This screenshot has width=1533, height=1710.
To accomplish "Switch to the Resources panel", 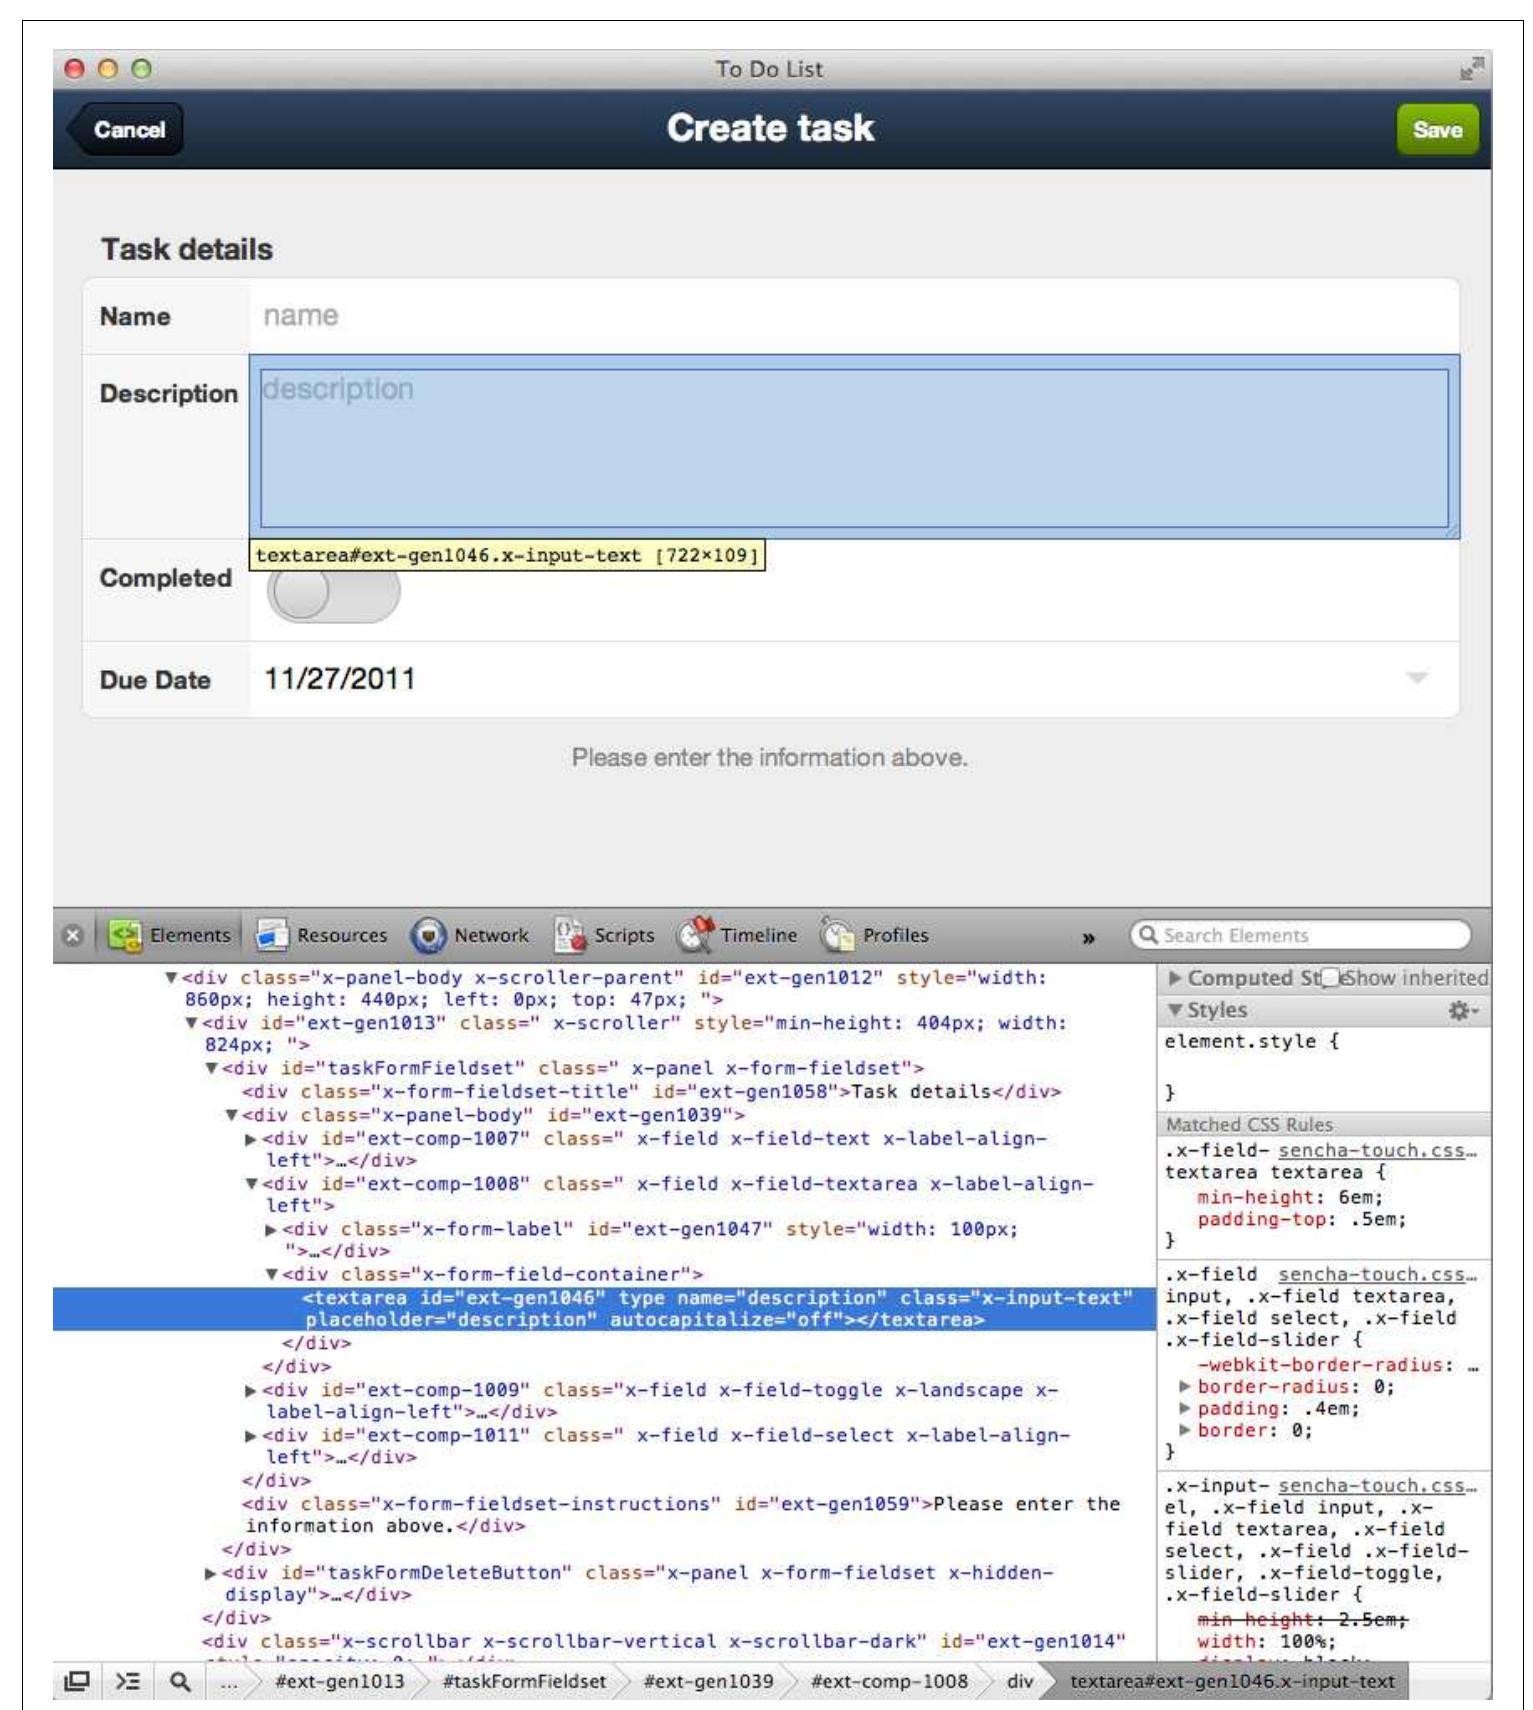I will pos(321,935).
